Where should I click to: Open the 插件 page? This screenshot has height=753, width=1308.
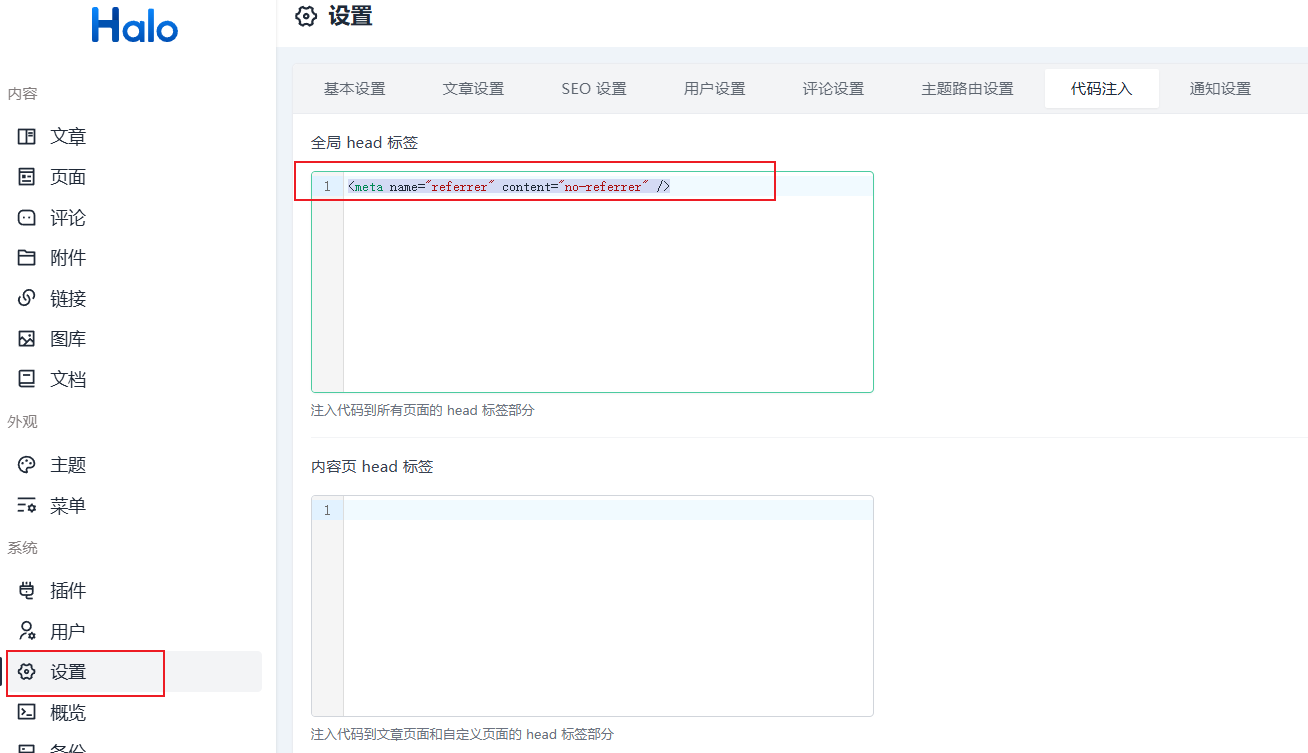(68, 591)
